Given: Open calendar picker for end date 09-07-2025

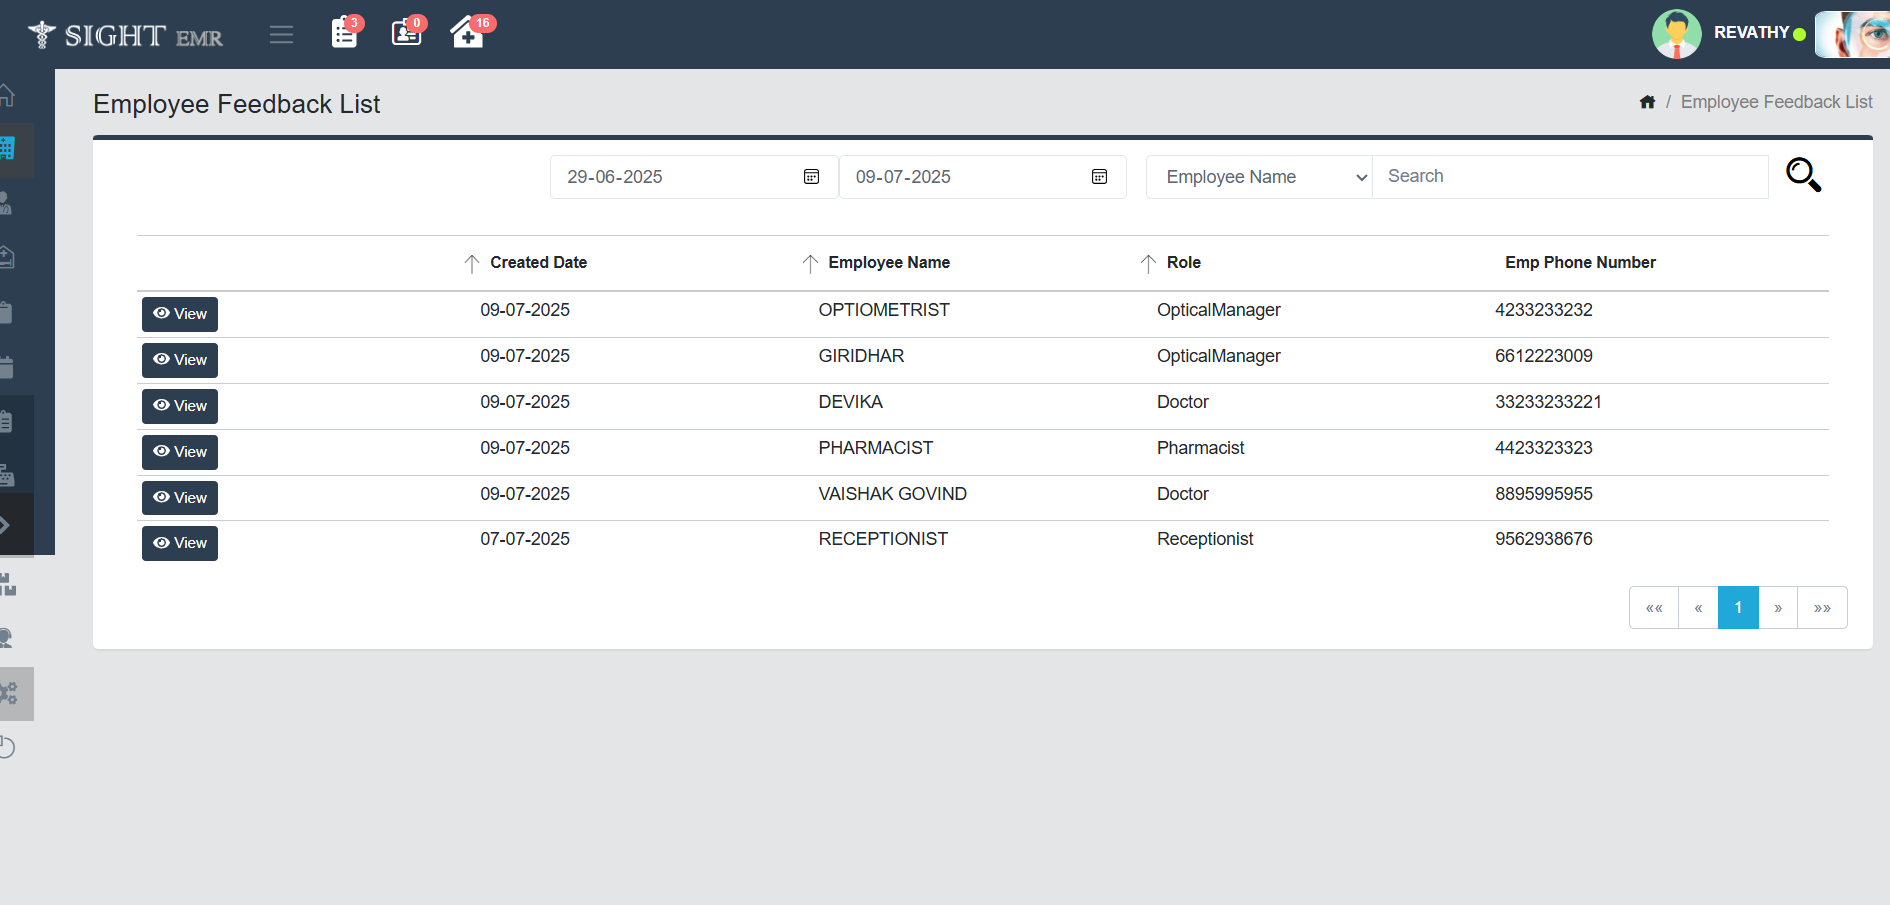Looking at the screenshot, I should click(x=1099, y=177).
